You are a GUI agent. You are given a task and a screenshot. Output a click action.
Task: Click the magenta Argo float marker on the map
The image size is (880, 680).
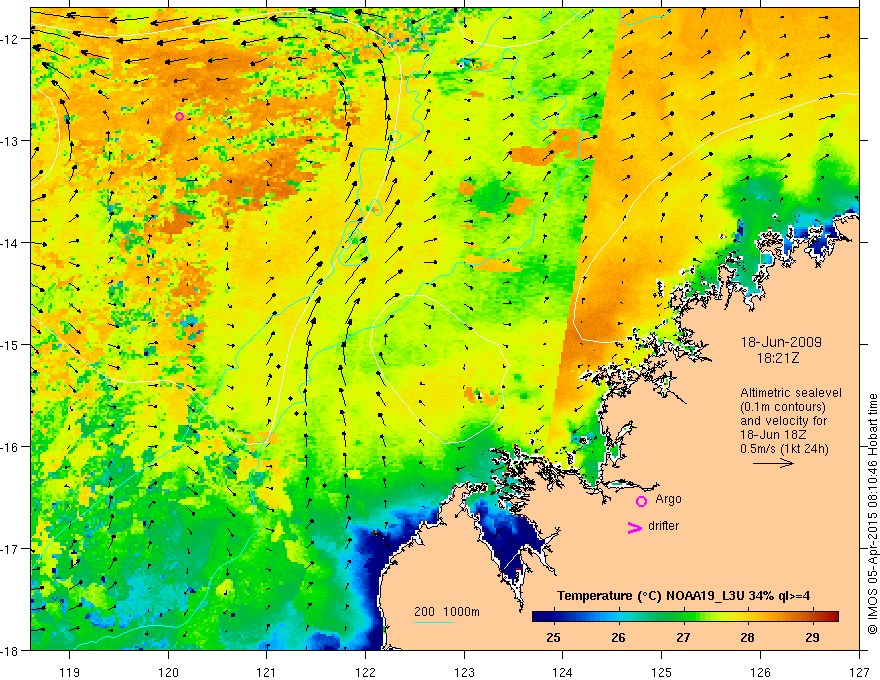coord(180,117)
